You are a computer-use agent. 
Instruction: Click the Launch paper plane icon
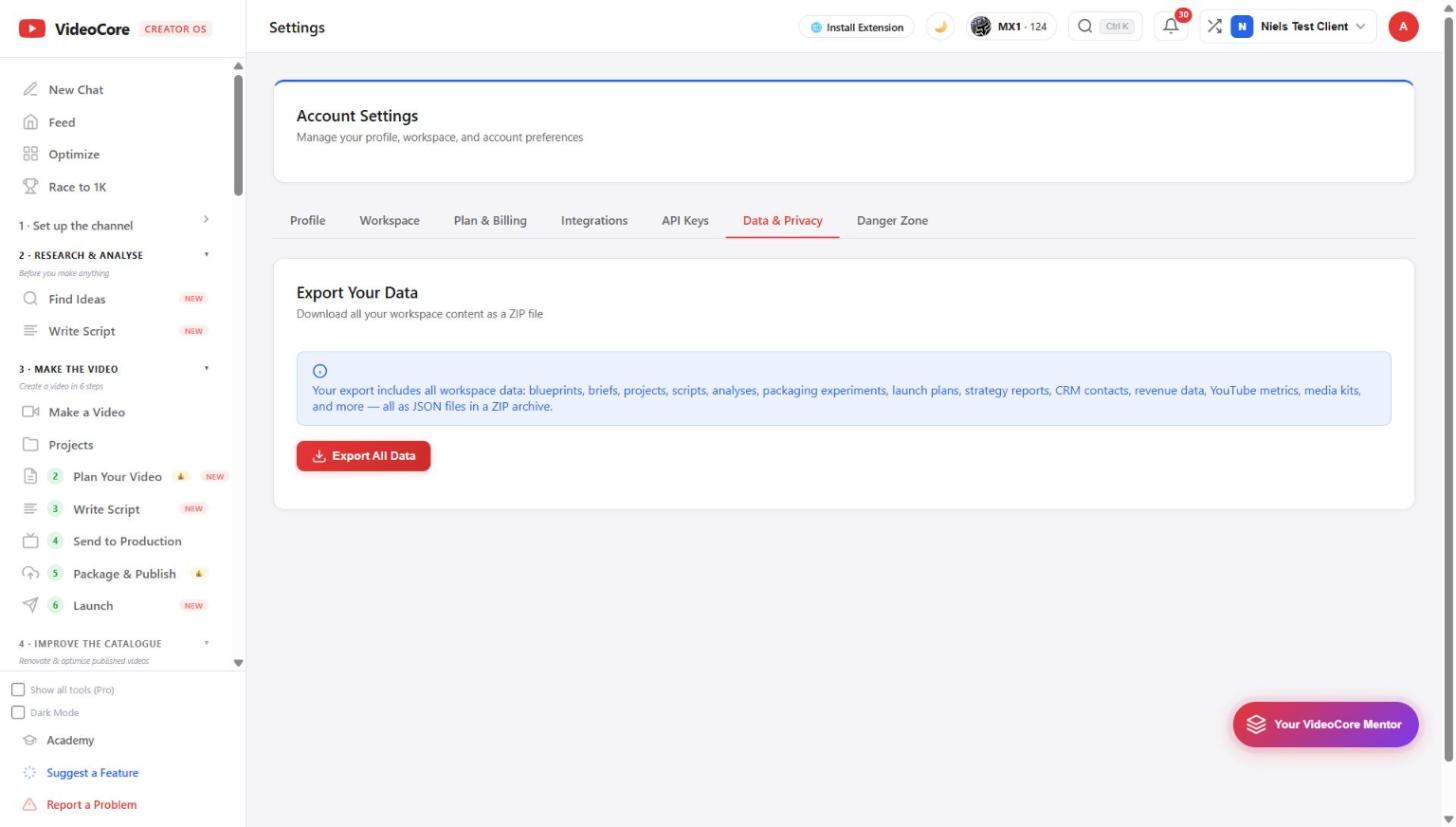tap(30, 605)
